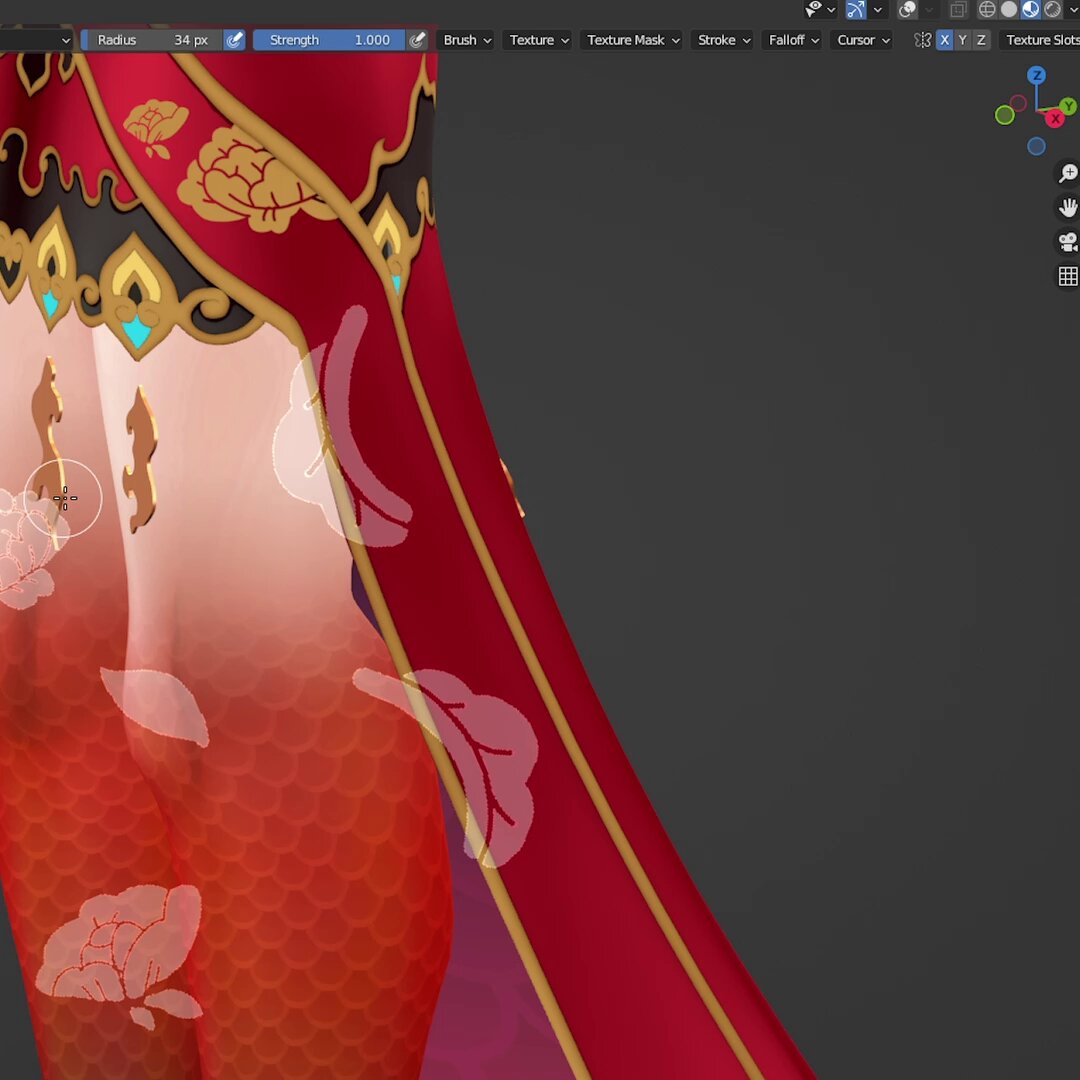Click the hollow green negative Y gizmo circle
1080x1080 pixels.
coord(1004,115)
